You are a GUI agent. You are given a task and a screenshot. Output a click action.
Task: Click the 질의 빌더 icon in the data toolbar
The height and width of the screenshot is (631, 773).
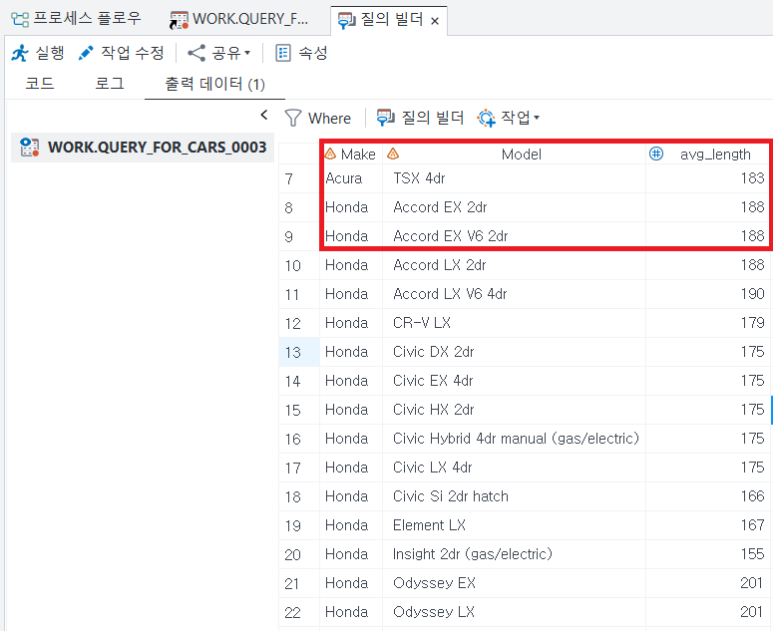click(386, 117)
